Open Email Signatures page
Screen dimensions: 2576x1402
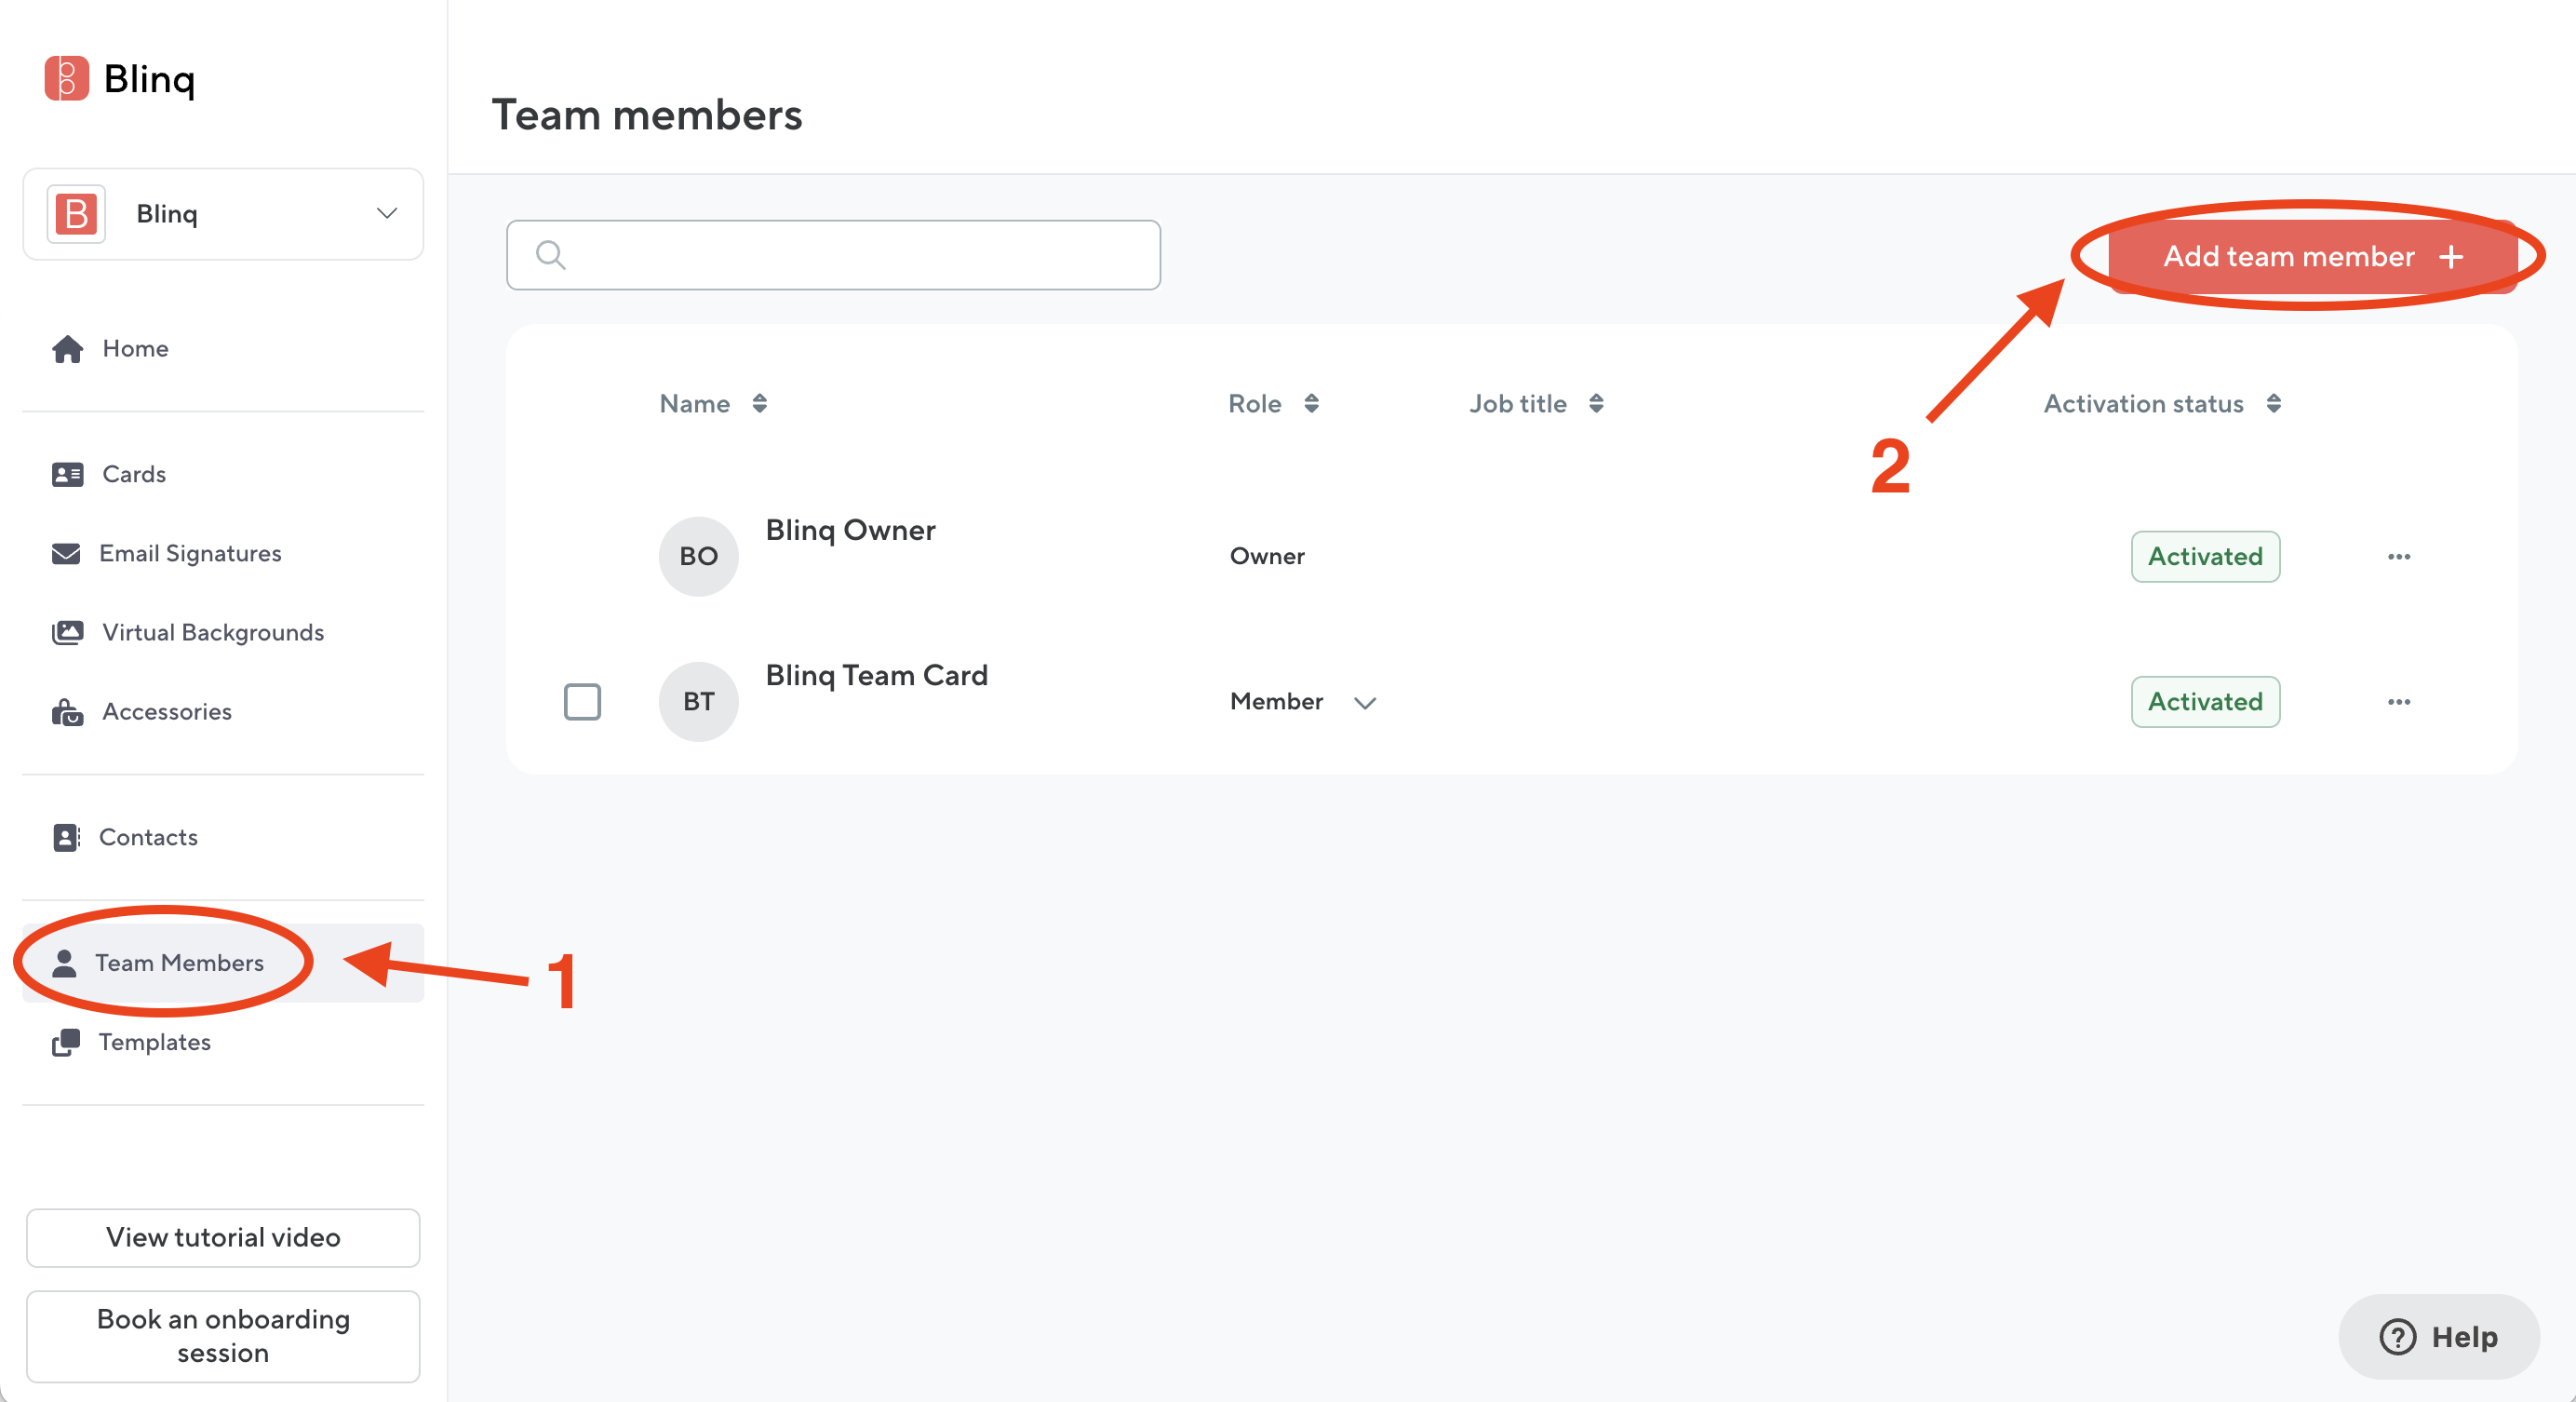(x=223, y=553)
